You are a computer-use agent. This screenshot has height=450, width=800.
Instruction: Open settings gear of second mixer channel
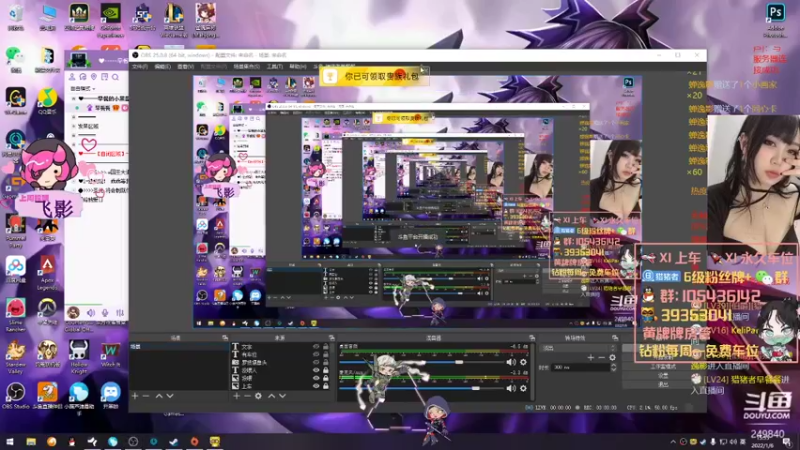(523, 388)
